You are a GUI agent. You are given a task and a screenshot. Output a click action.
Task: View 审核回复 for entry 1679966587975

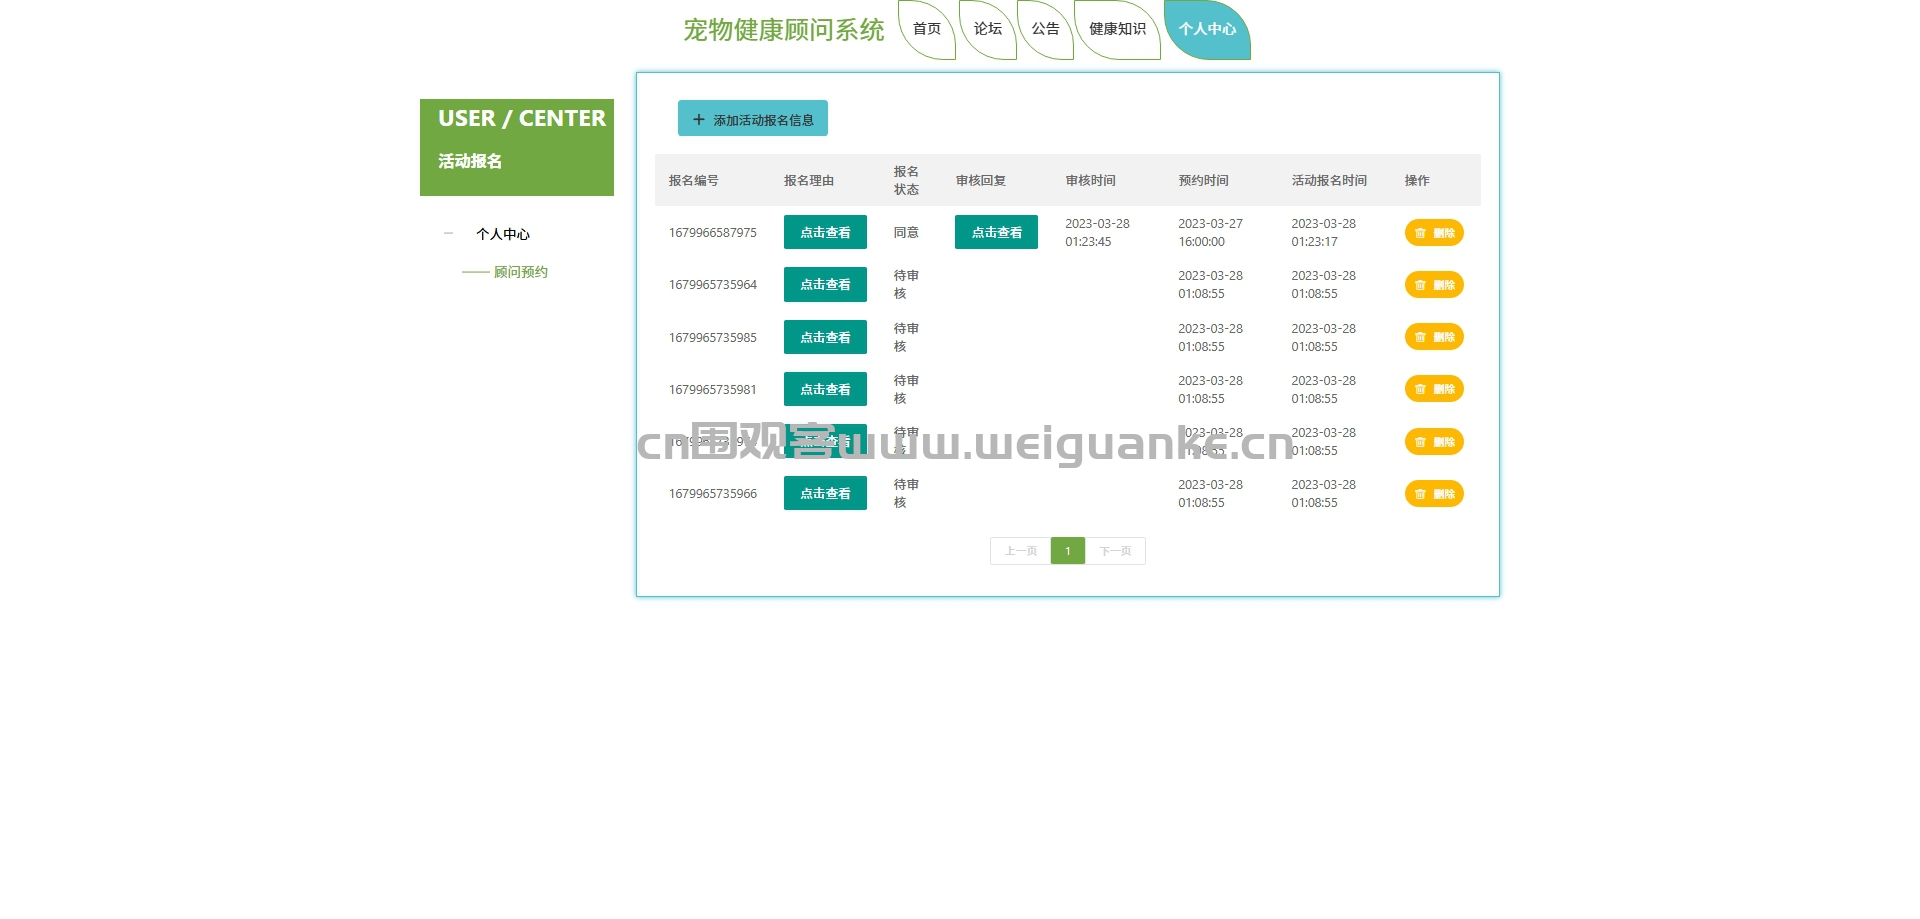click(996, 232)
